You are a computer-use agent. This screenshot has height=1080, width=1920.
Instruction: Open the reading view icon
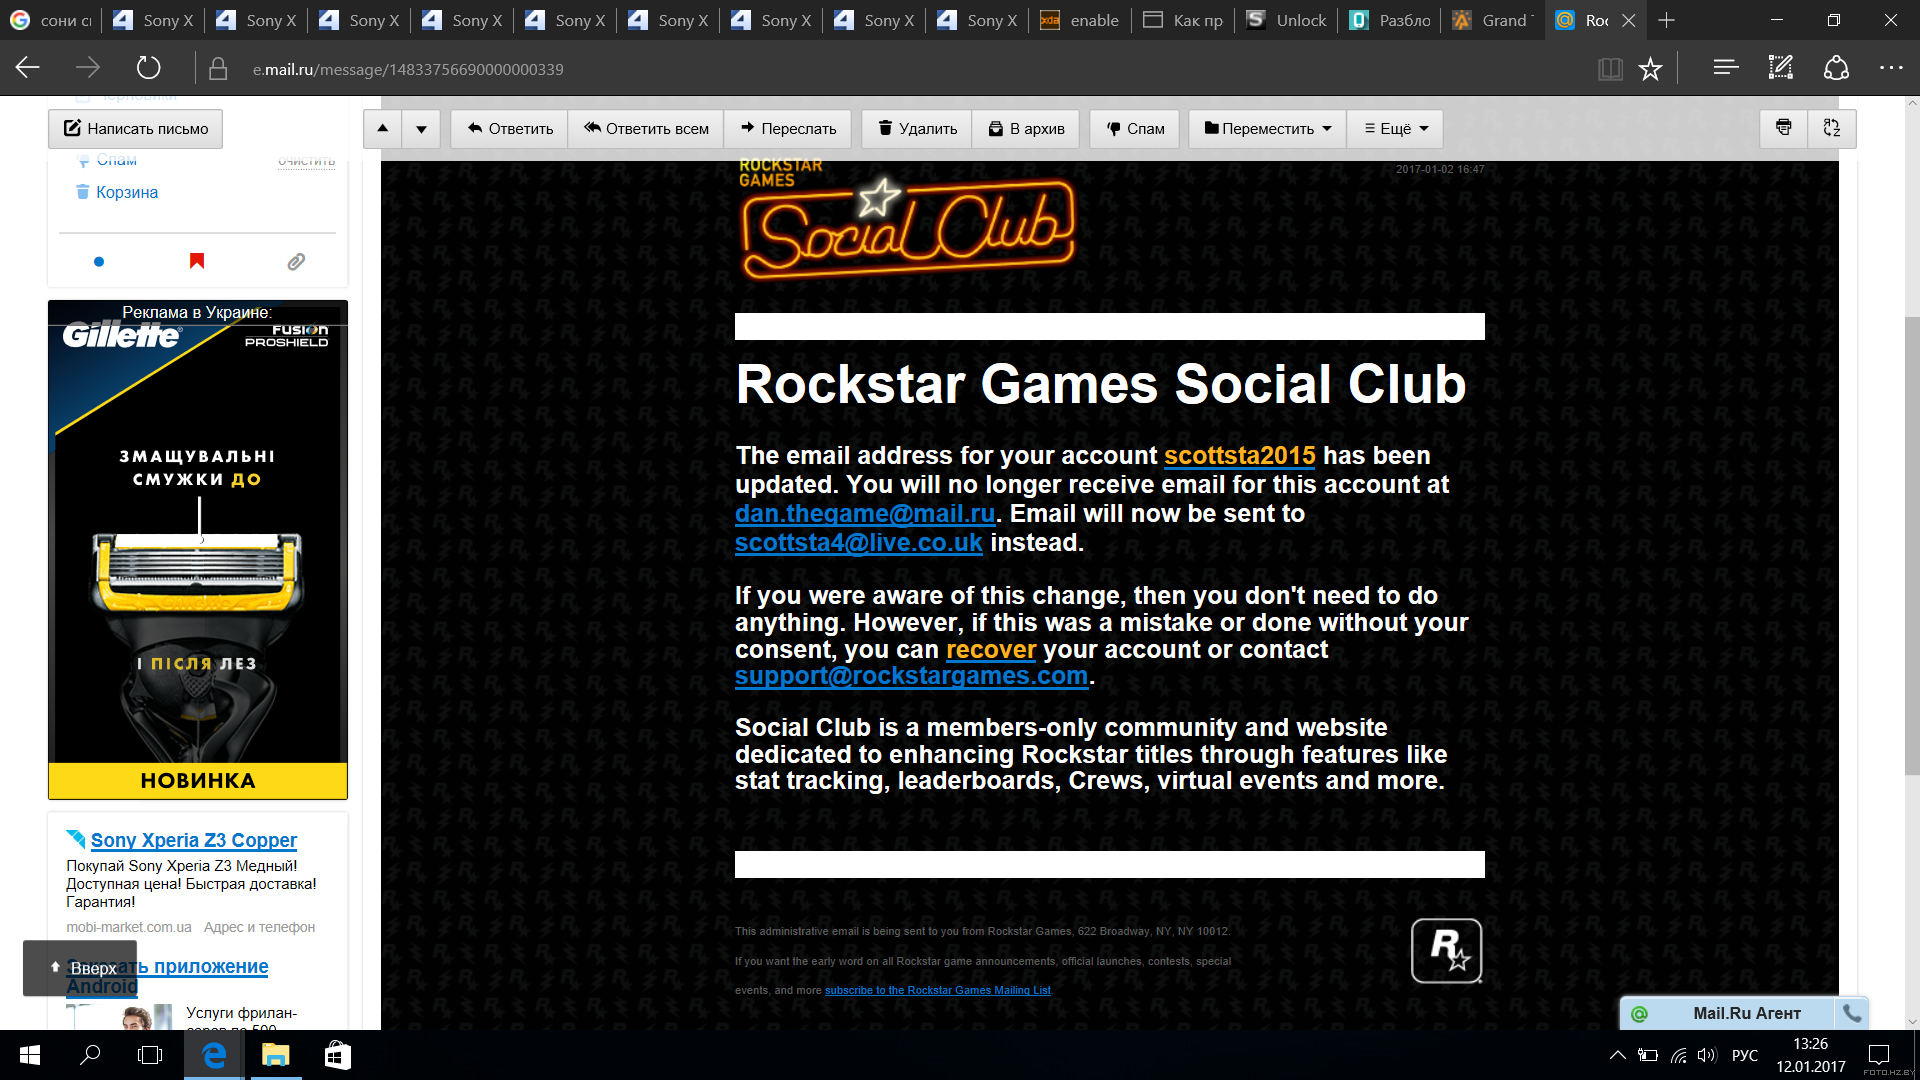[x=1610, y=69]
